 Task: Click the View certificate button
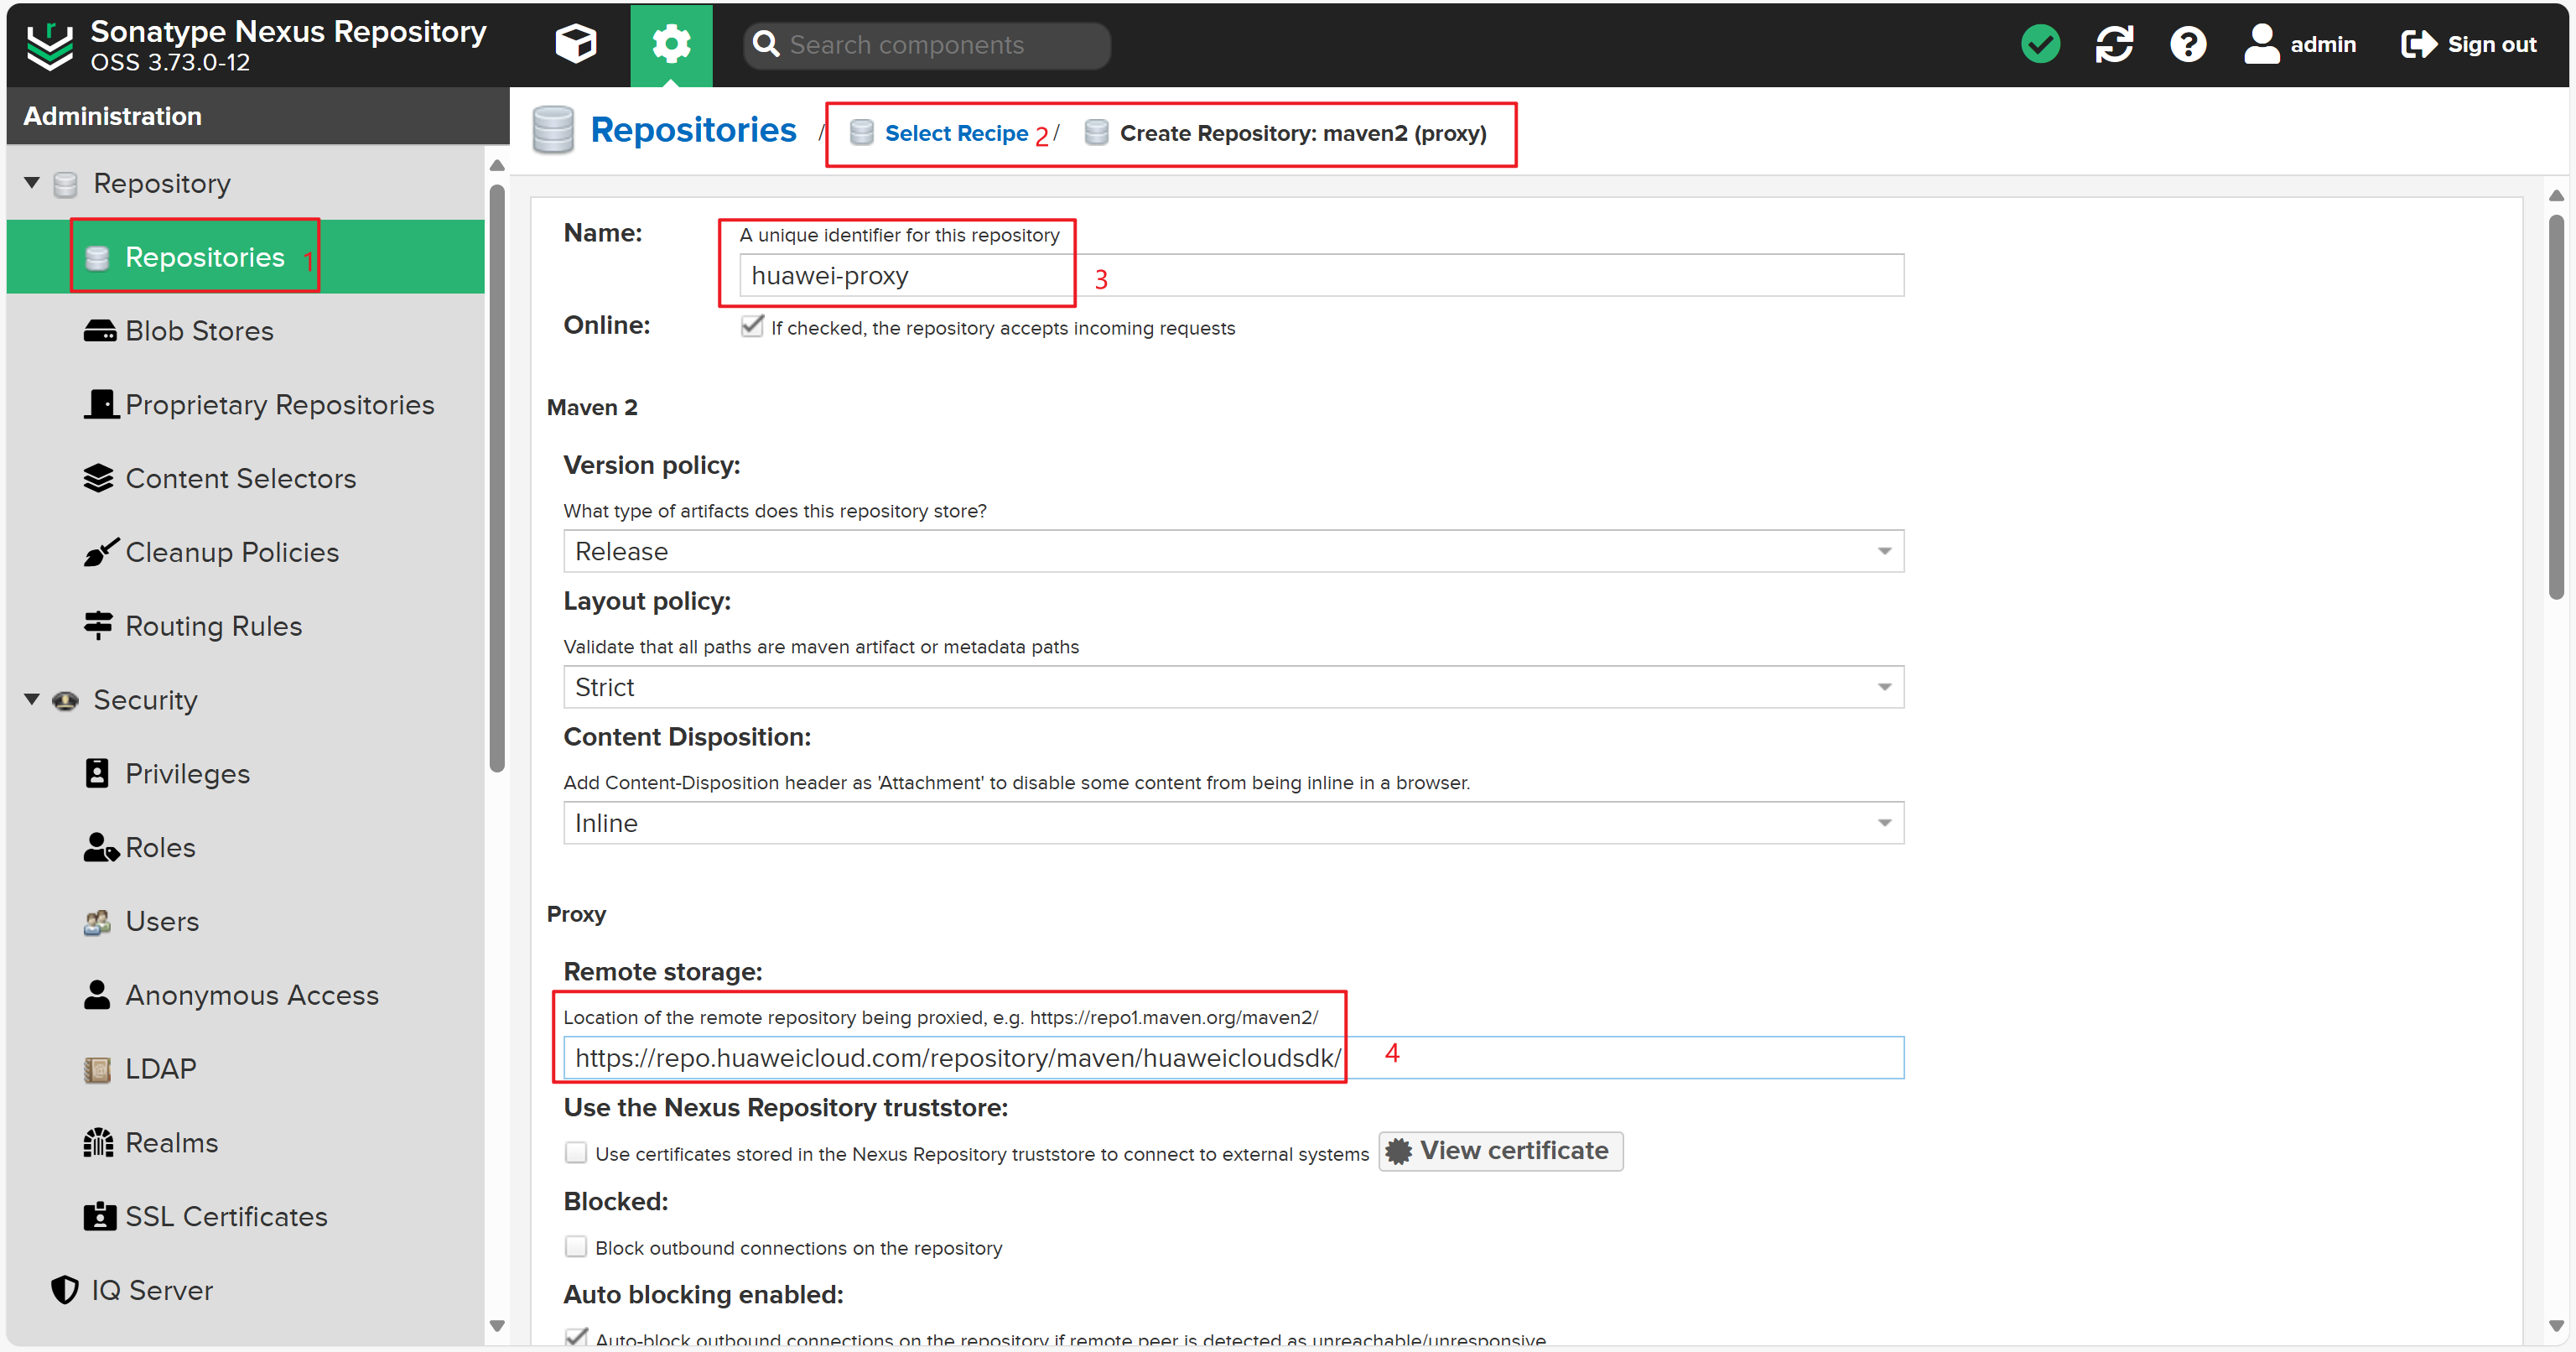pyautogui.click(x=1500, y=1151)
